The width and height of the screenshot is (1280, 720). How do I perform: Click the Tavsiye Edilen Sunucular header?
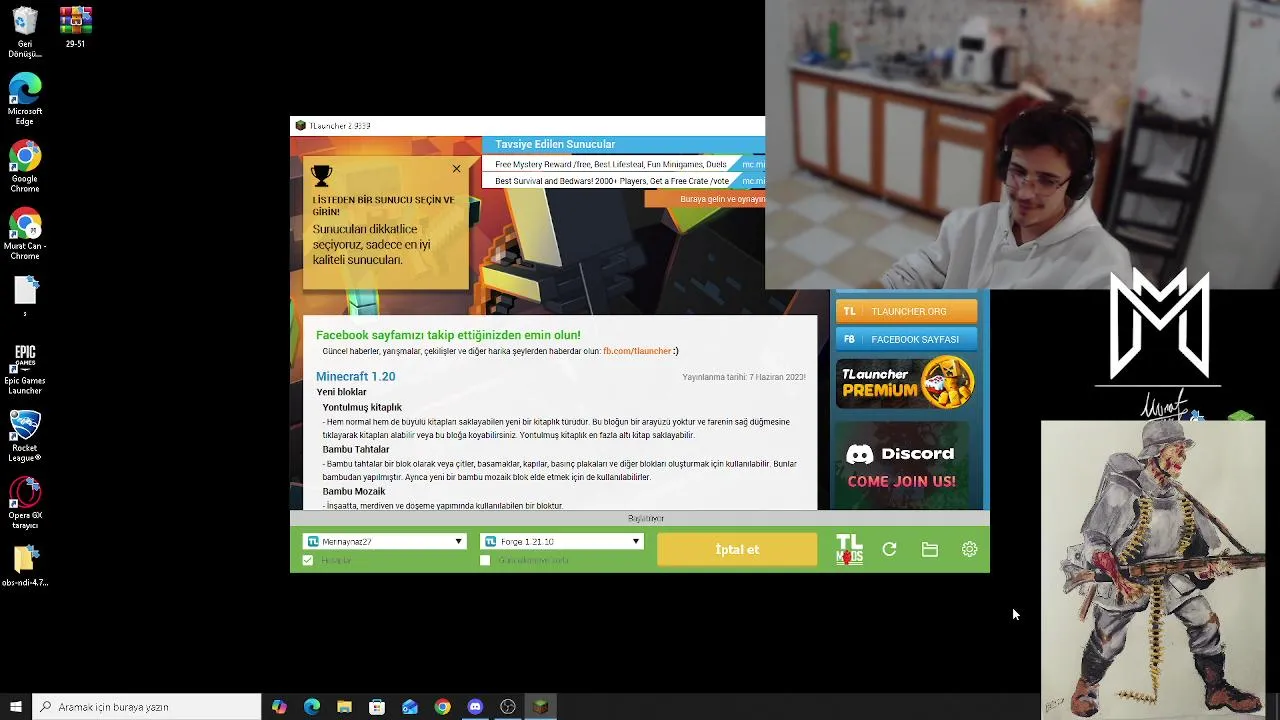click(555, 144)
